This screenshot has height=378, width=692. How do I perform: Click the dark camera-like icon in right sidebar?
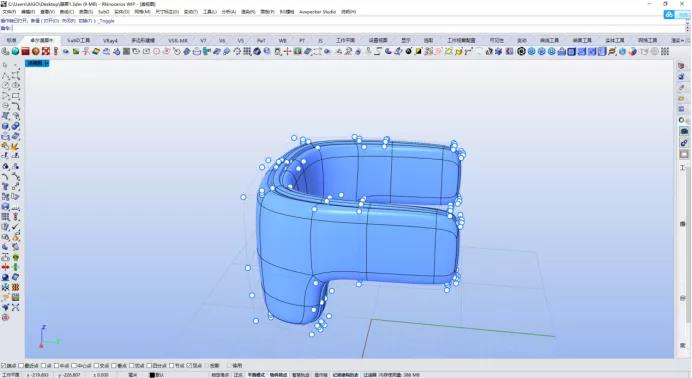[x=684, y=131]
